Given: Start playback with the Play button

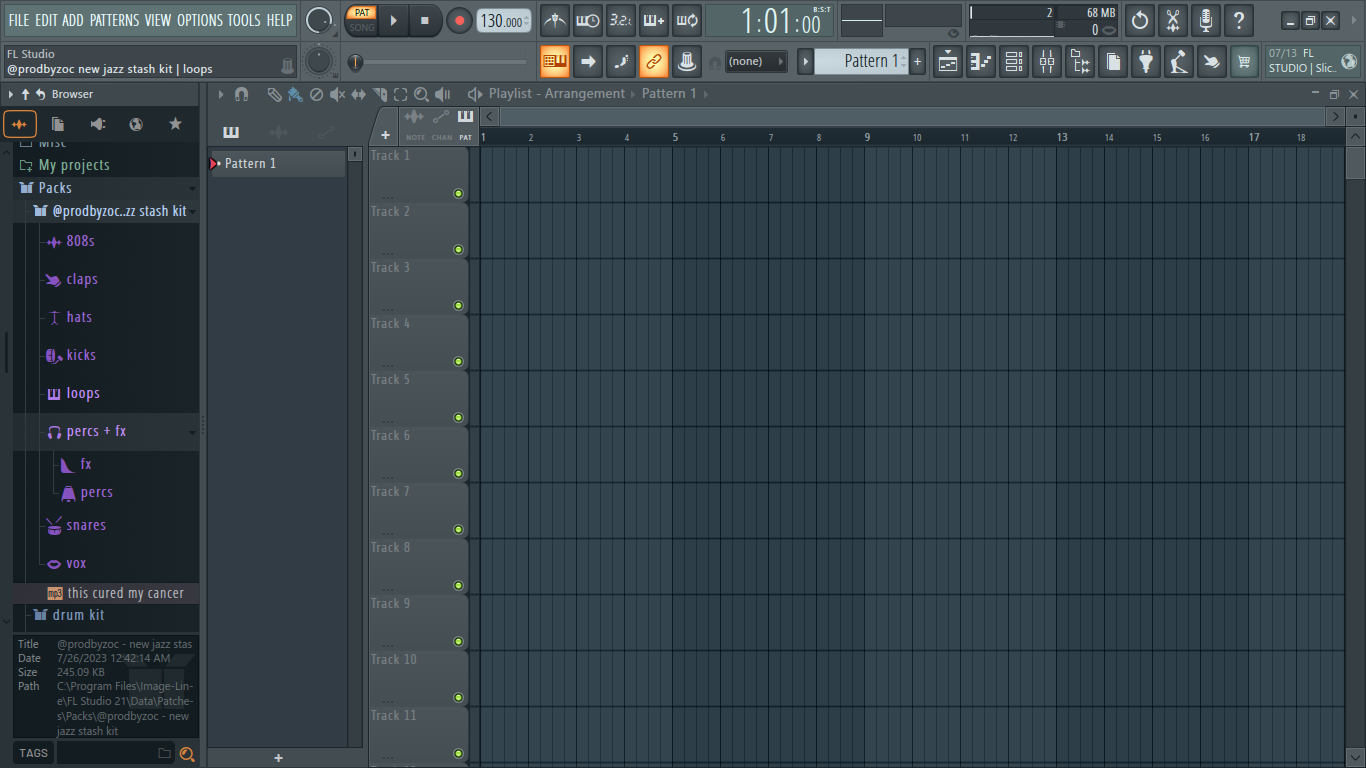Looking at the screenshot, I should (x=393, y=20).
